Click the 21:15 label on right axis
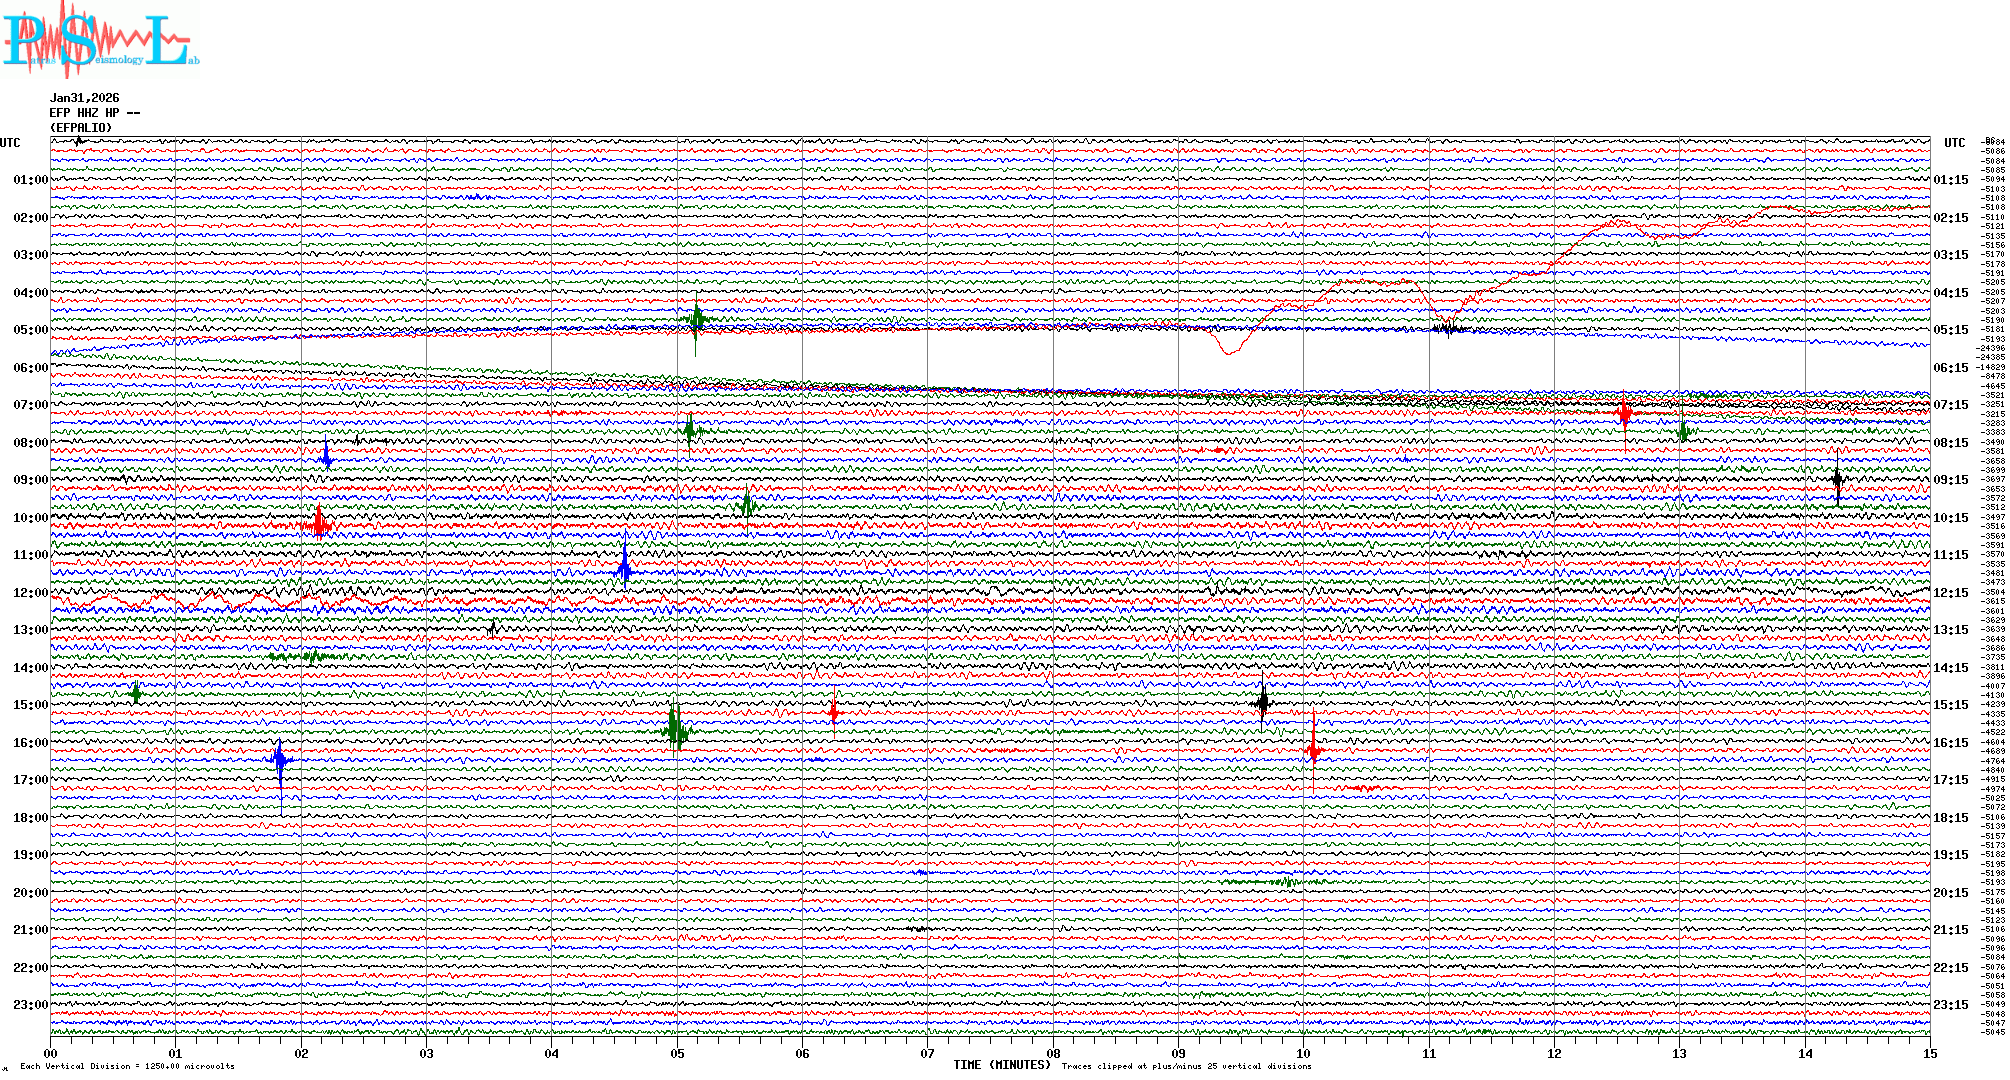2010x1080 pixels. point(1950,930)
